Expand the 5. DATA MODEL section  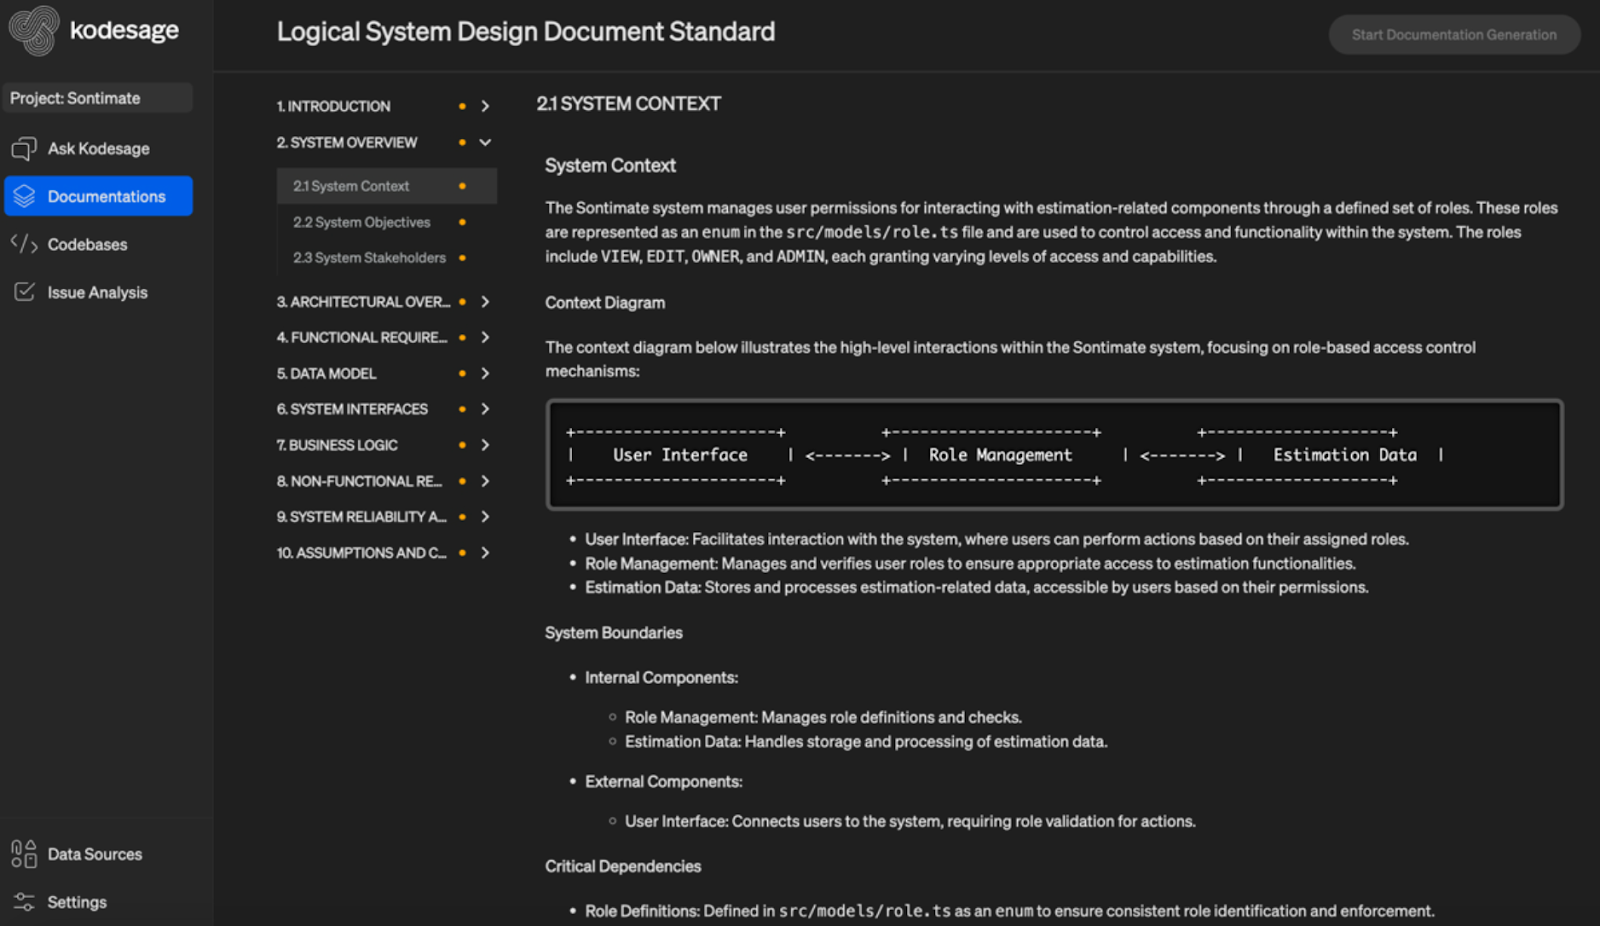pyautogui.click(x=486, y=373)
